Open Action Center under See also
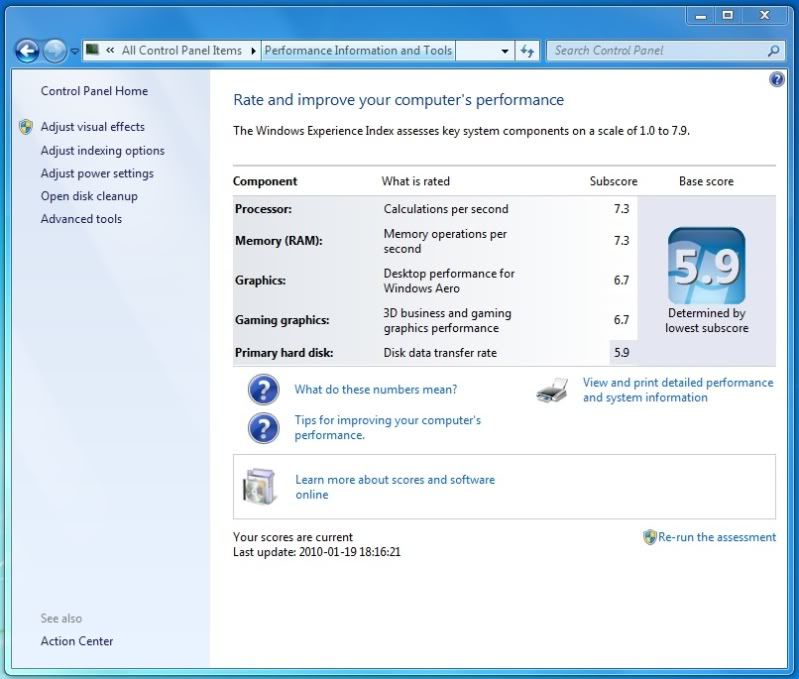The height and width of the screenshot is (679, 799). (x=77, y=641)
